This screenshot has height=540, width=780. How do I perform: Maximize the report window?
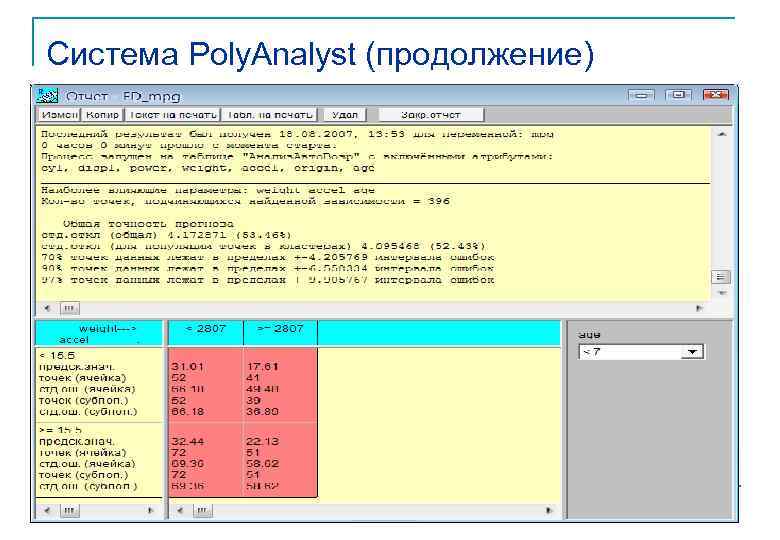click(678, 95)
